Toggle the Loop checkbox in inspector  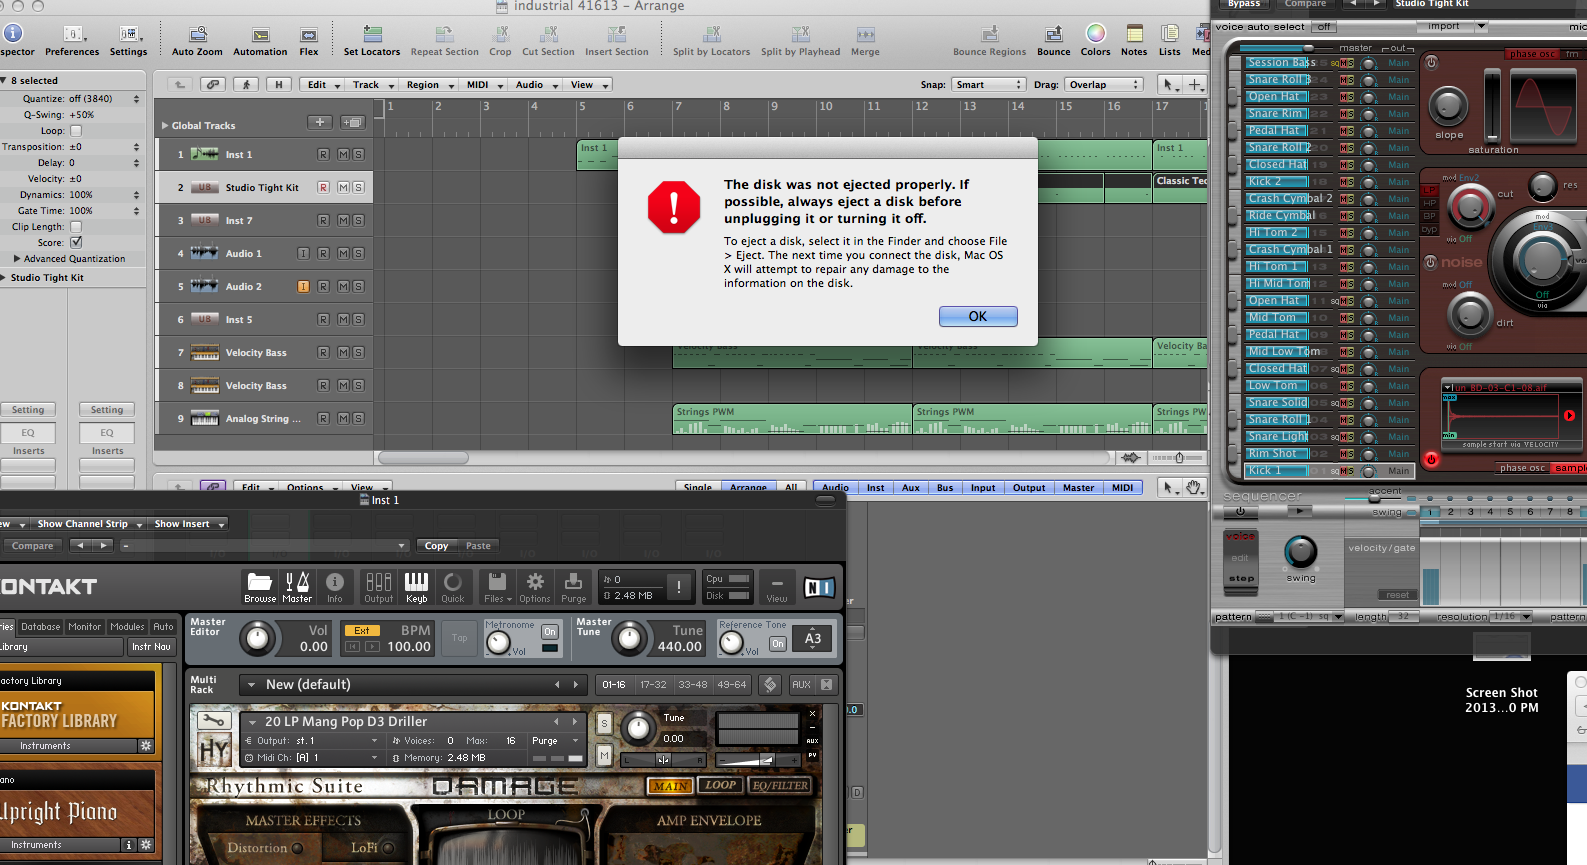76,131
